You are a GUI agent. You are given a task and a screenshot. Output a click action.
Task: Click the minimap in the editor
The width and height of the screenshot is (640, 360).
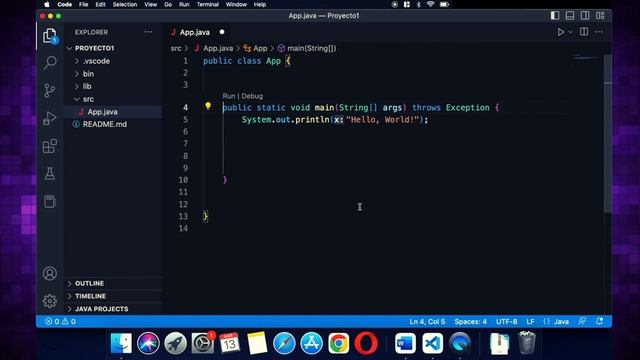[x=586, y=58]
